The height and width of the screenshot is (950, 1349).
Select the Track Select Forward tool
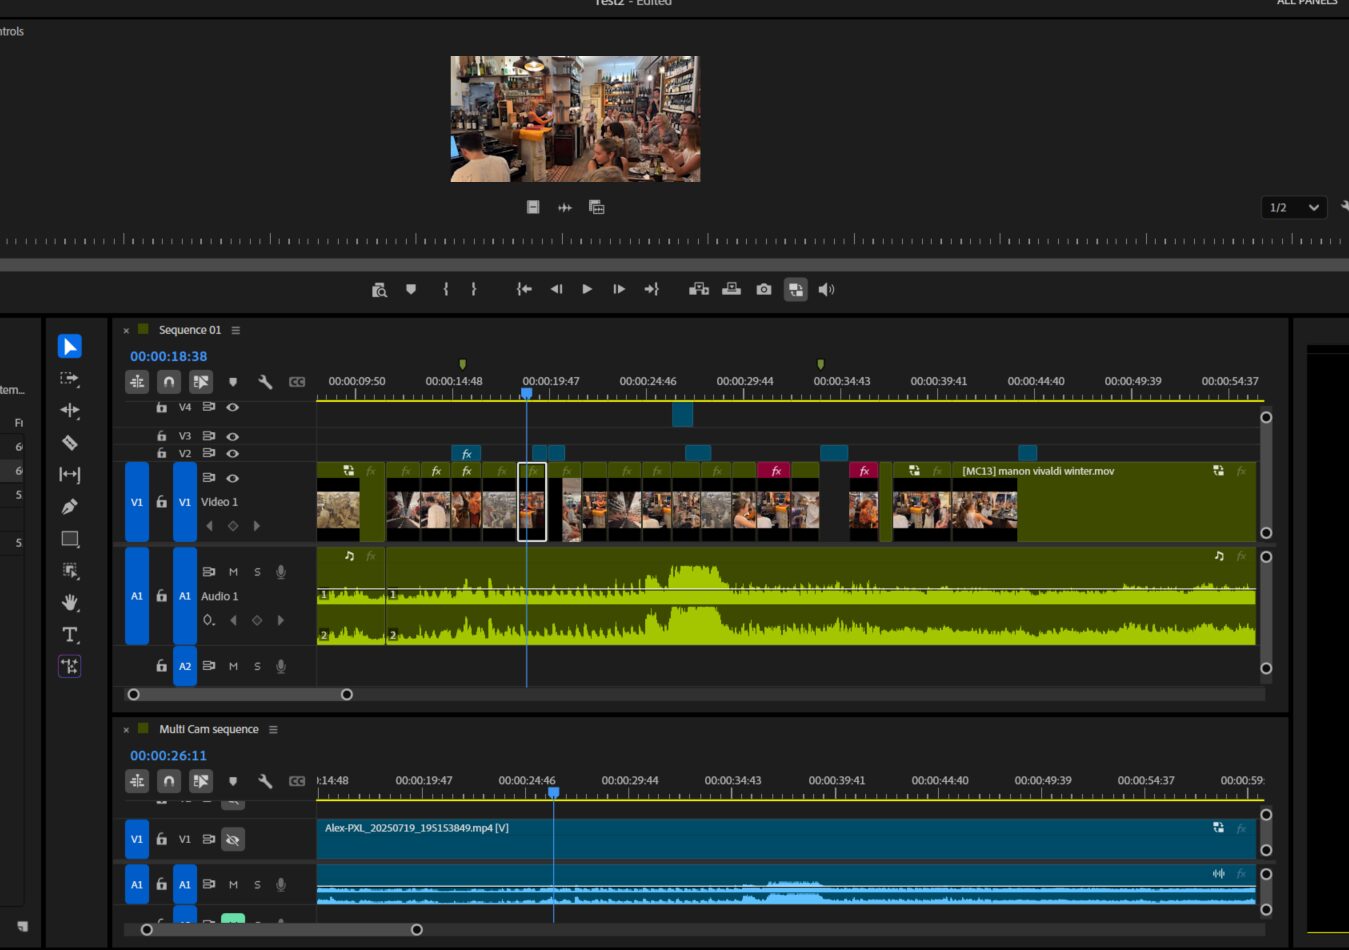(x=70, y=378)
